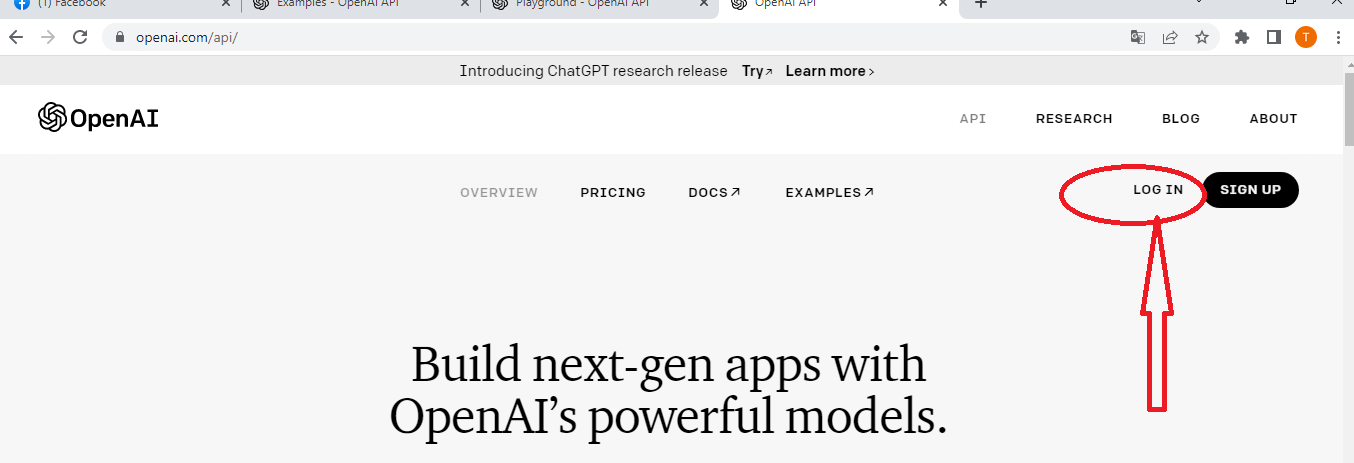Click the OpenAI logo
This screenshot has height=463, width=1354.
(x=98, y=118)
